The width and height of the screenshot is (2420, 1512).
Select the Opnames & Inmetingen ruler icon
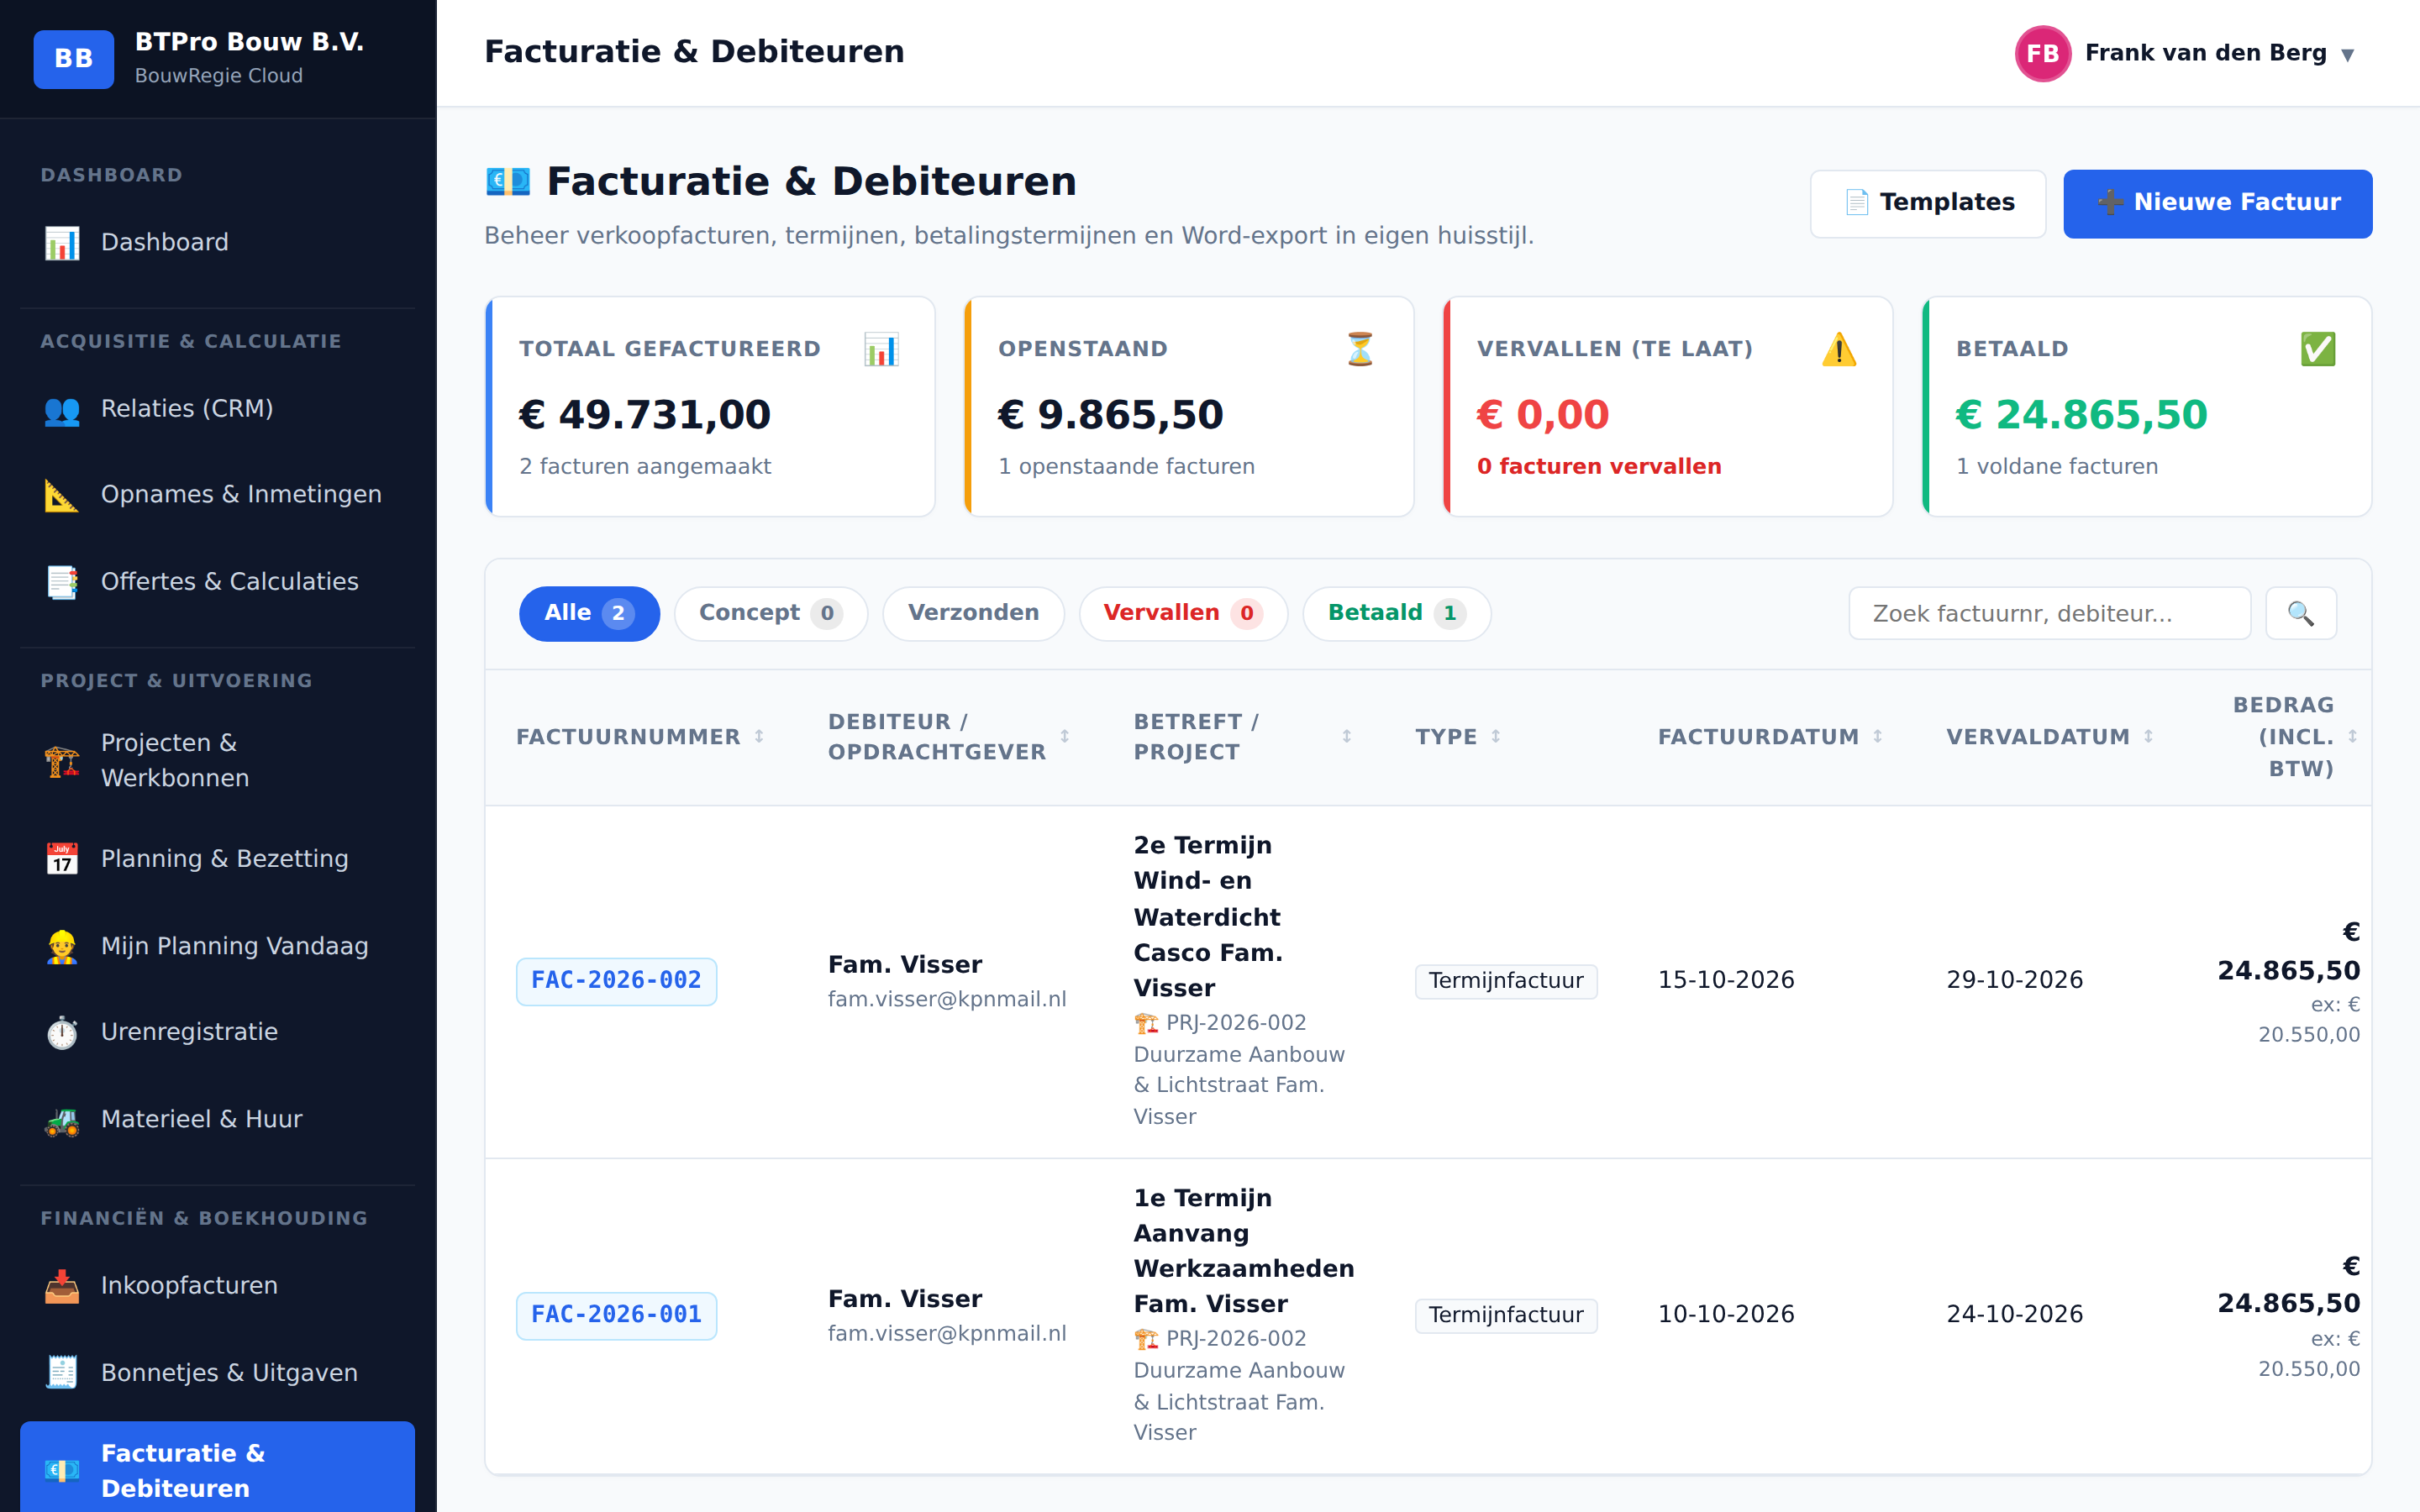click(x=62, y=495)
